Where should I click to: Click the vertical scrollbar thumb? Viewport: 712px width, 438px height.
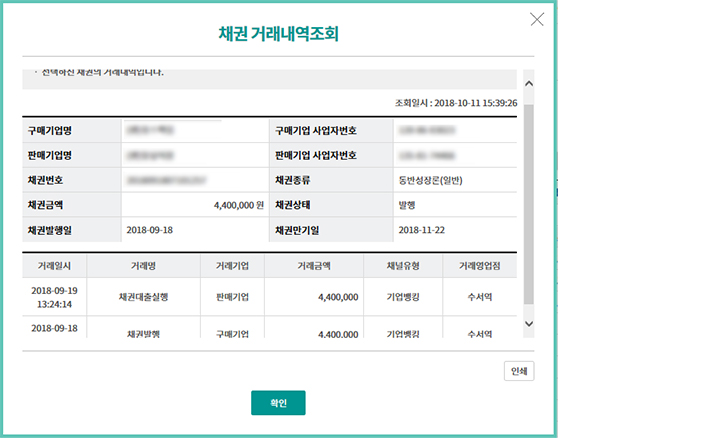(528, 200)
